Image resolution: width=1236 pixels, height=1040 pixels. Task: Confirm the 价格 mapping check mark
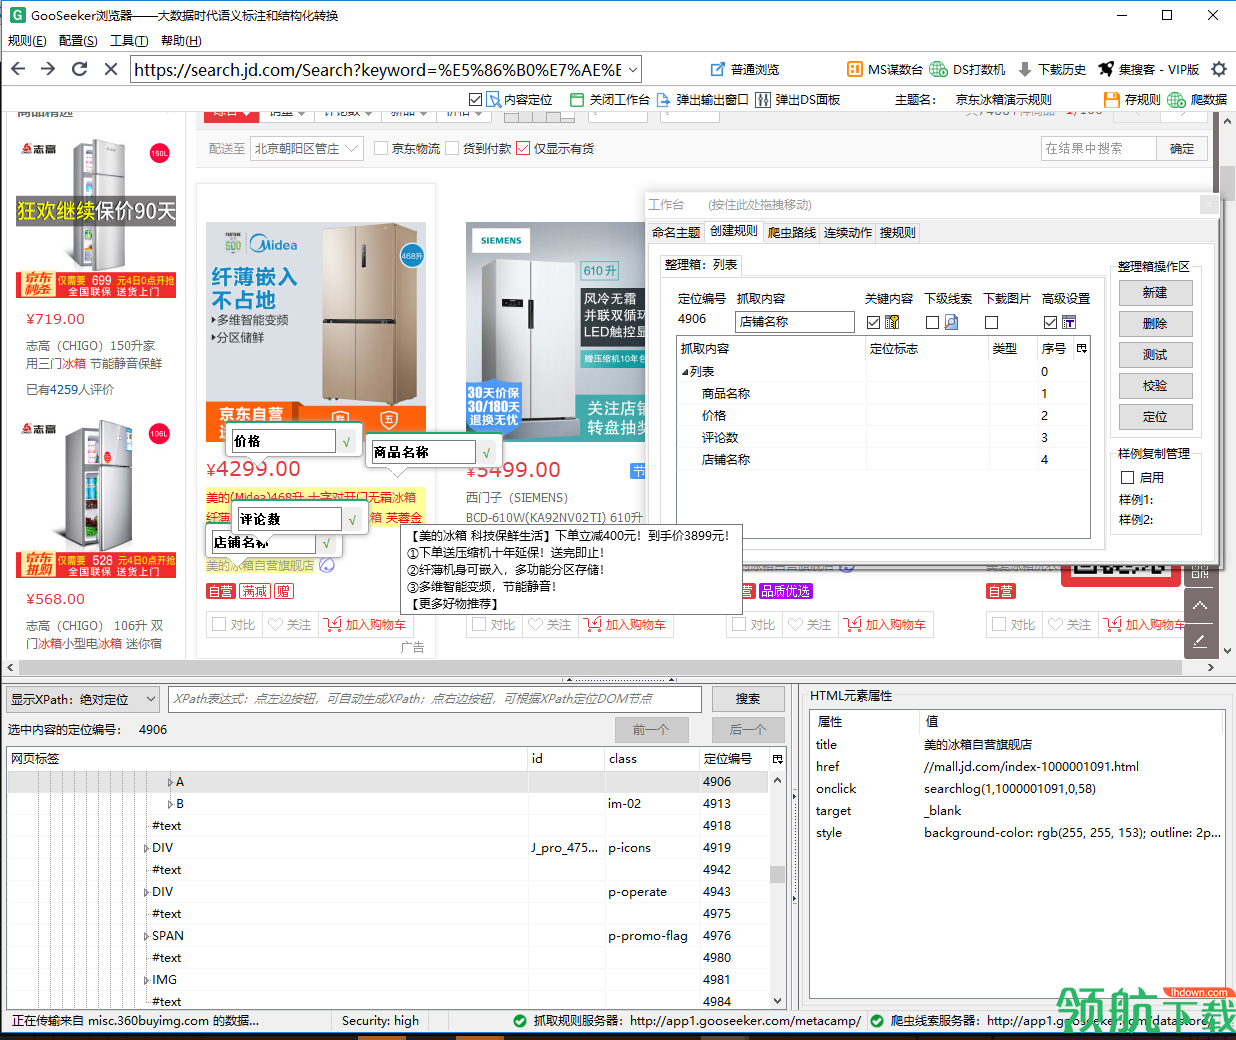(x=346, y=441)
